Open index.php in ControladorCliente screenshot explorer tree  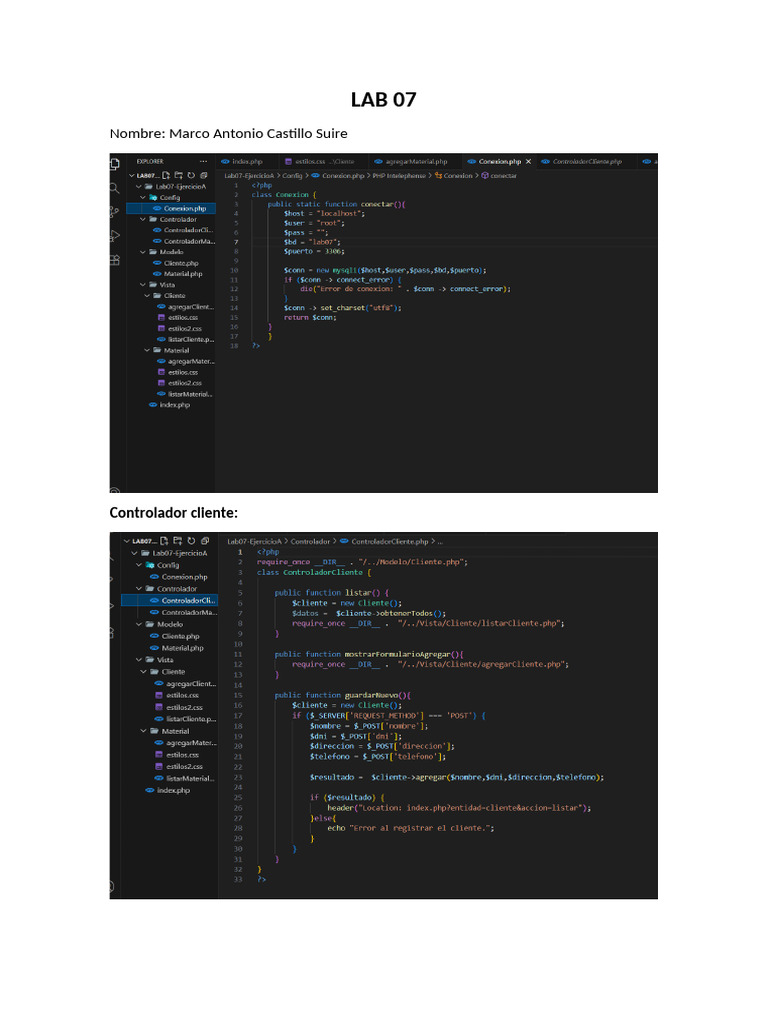(170, 790)
